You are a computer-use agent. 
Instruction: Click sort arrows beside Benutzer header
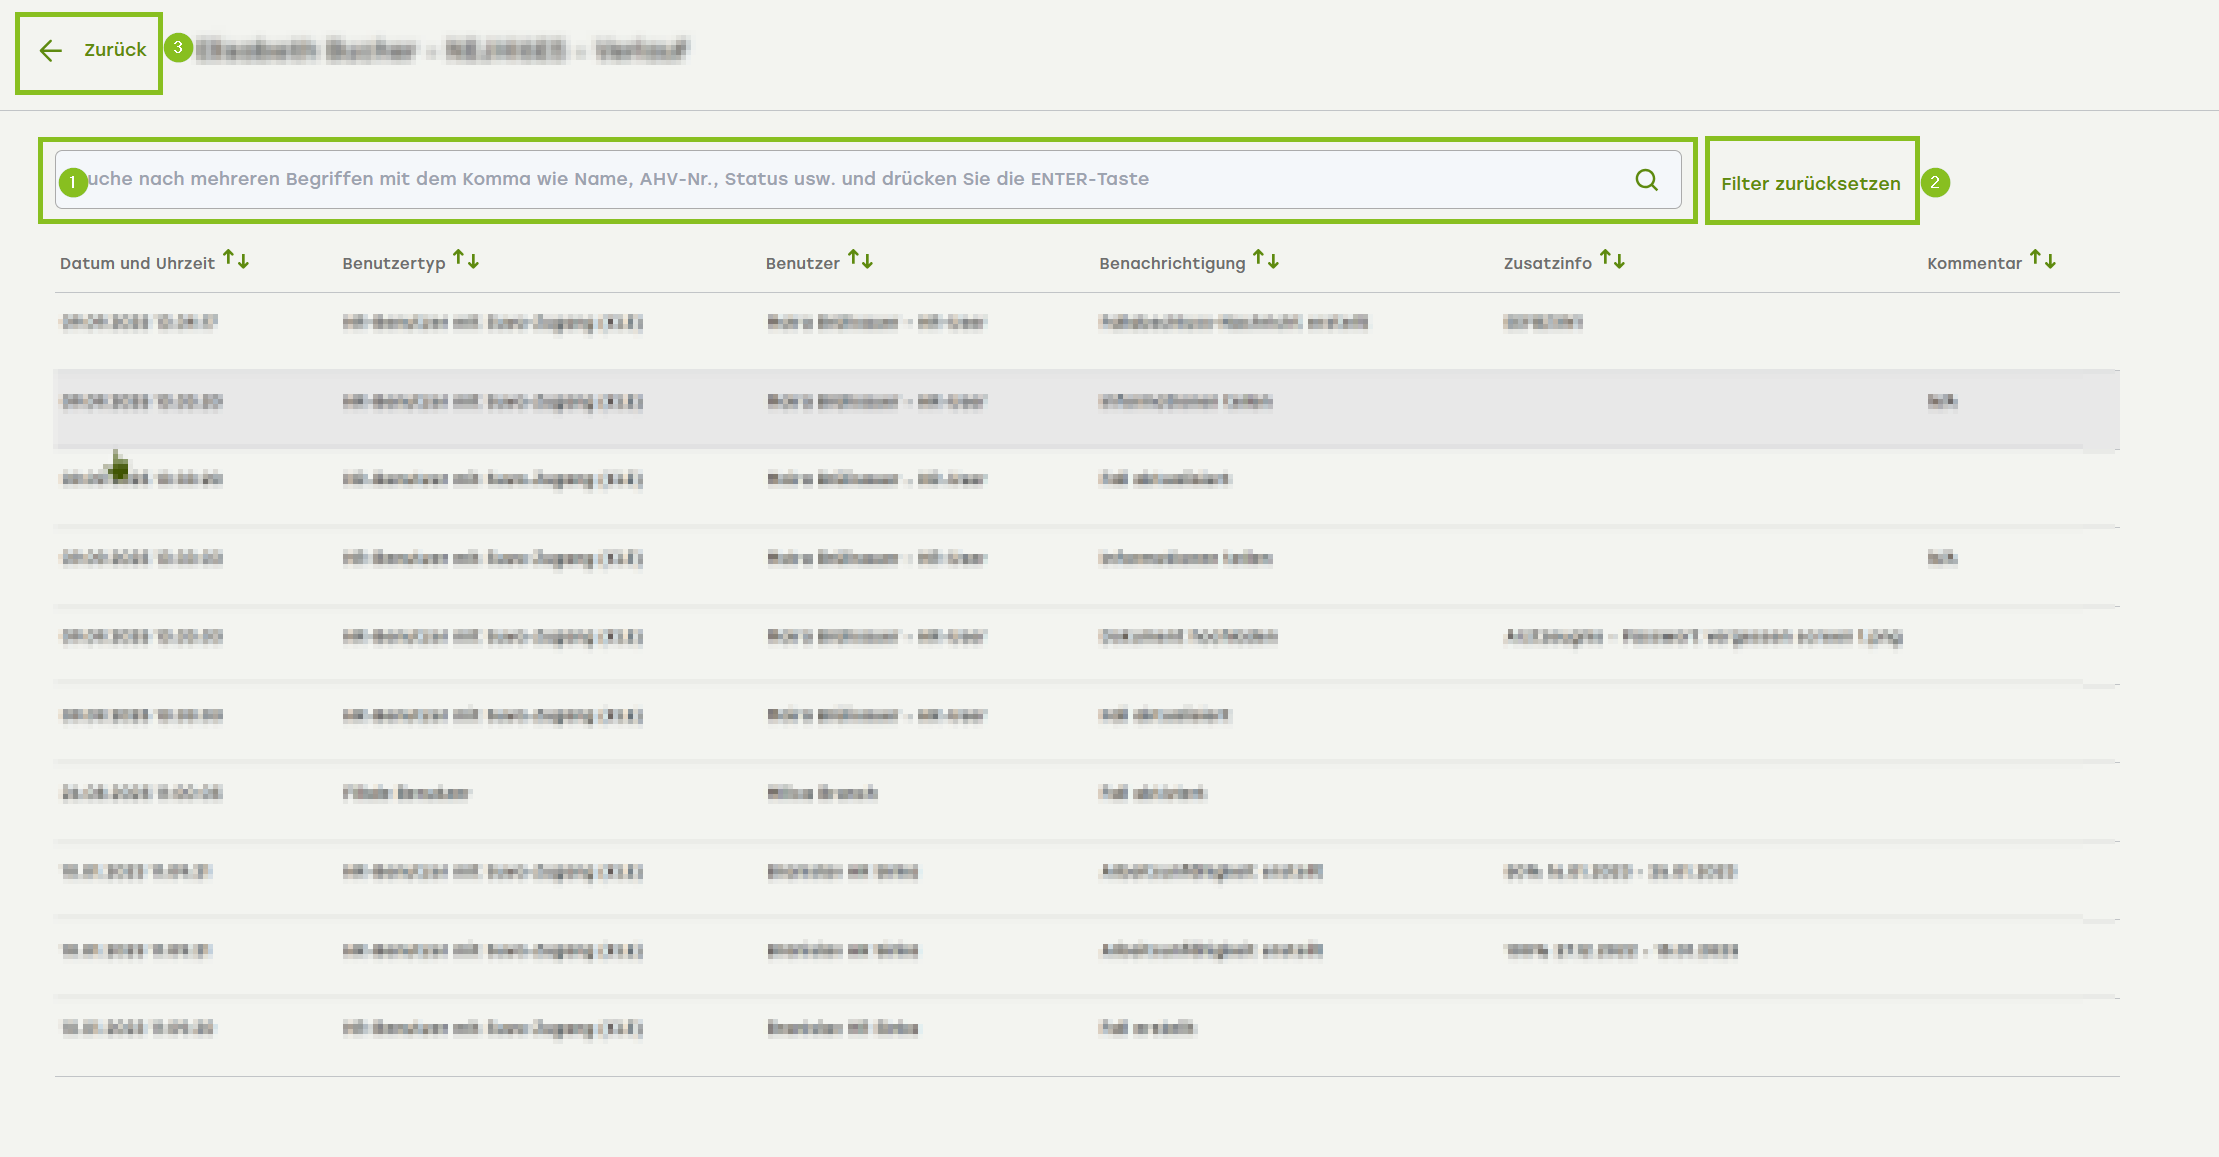coord(861,260)
